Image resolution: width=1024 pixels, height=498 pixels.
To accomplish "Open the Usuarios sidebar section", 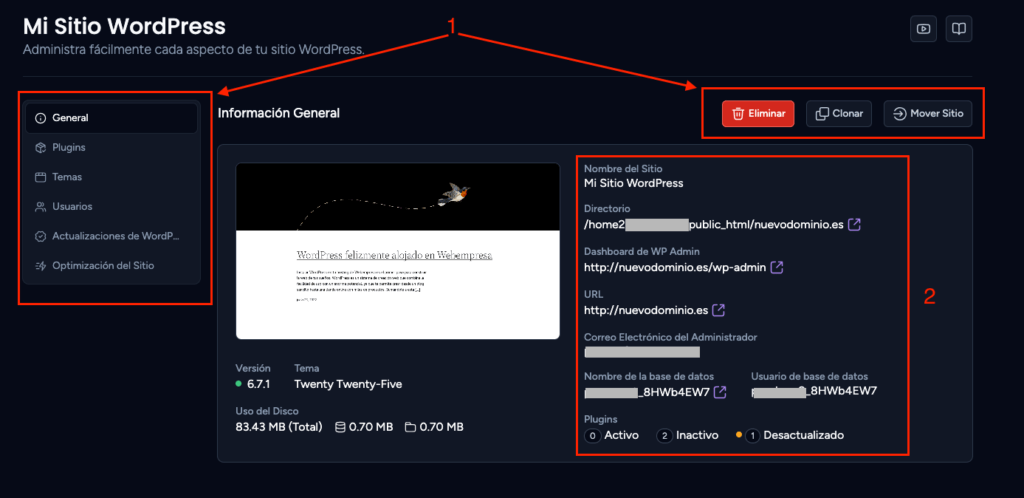I will 111,206.
